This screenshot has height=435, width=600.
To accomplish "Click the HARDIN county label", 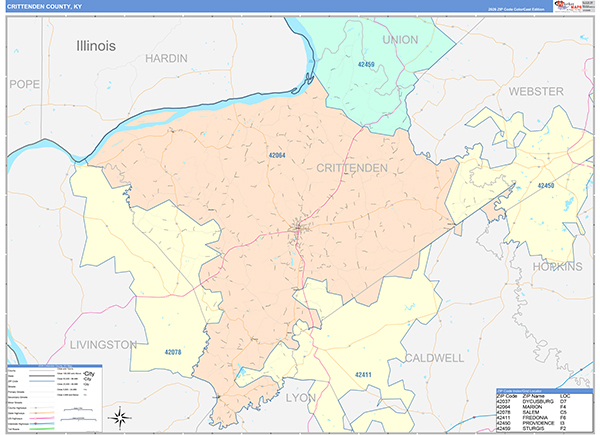I will [x=166, y=59].
